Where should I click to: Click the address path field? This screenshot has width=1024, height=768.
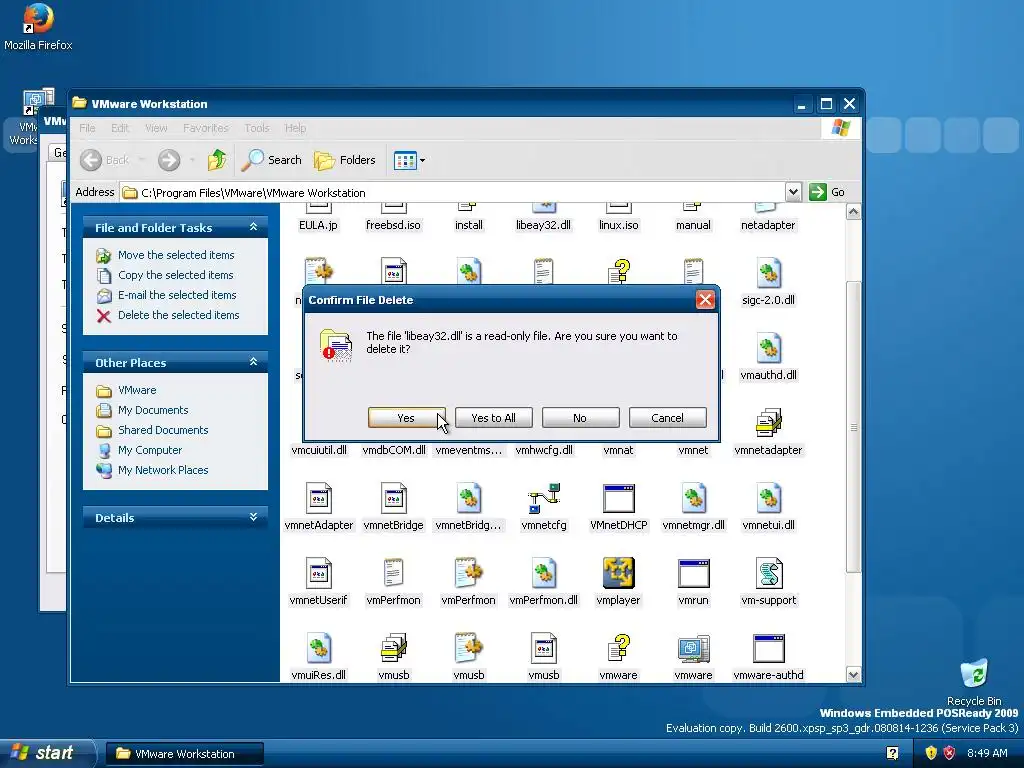(453, 193)
